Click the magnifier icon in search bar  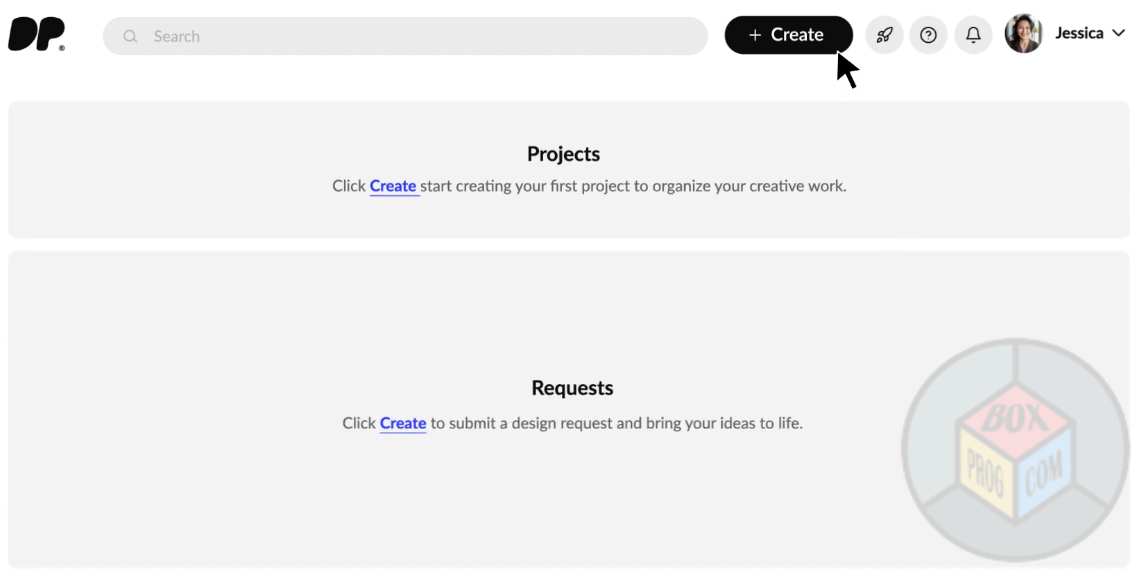[130, 37]
